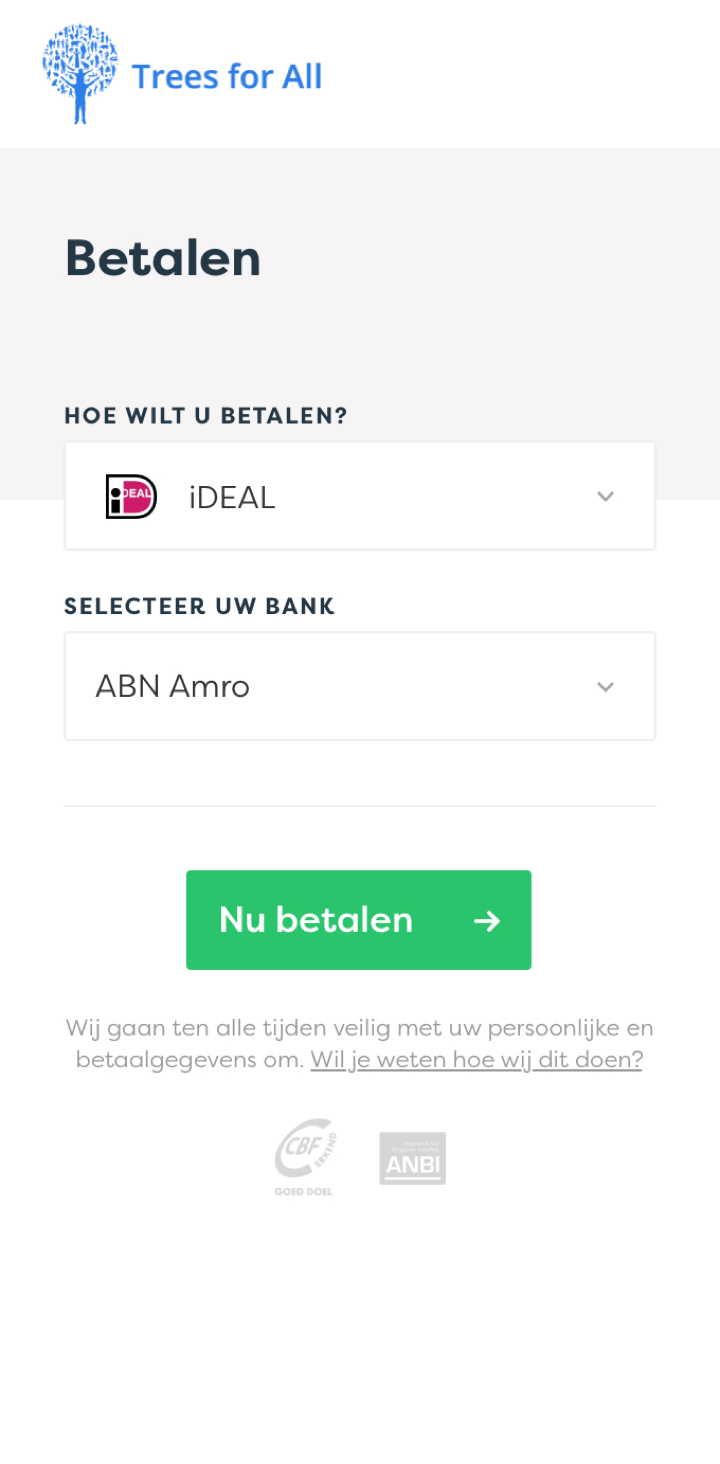
Task: Click the ANBI certification logo
Action: pos(412,1158)
